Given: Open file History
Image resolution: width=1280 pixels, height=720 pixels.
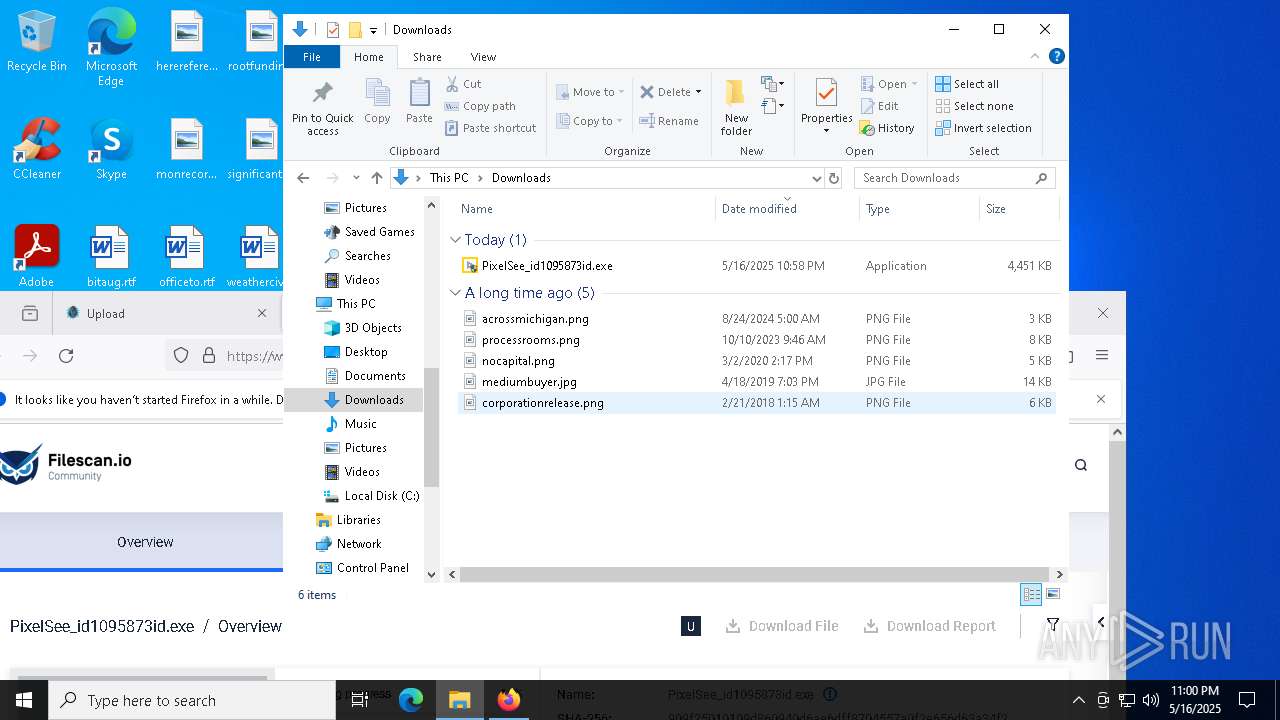Looking at the screenshot, I should coord(887,128).
